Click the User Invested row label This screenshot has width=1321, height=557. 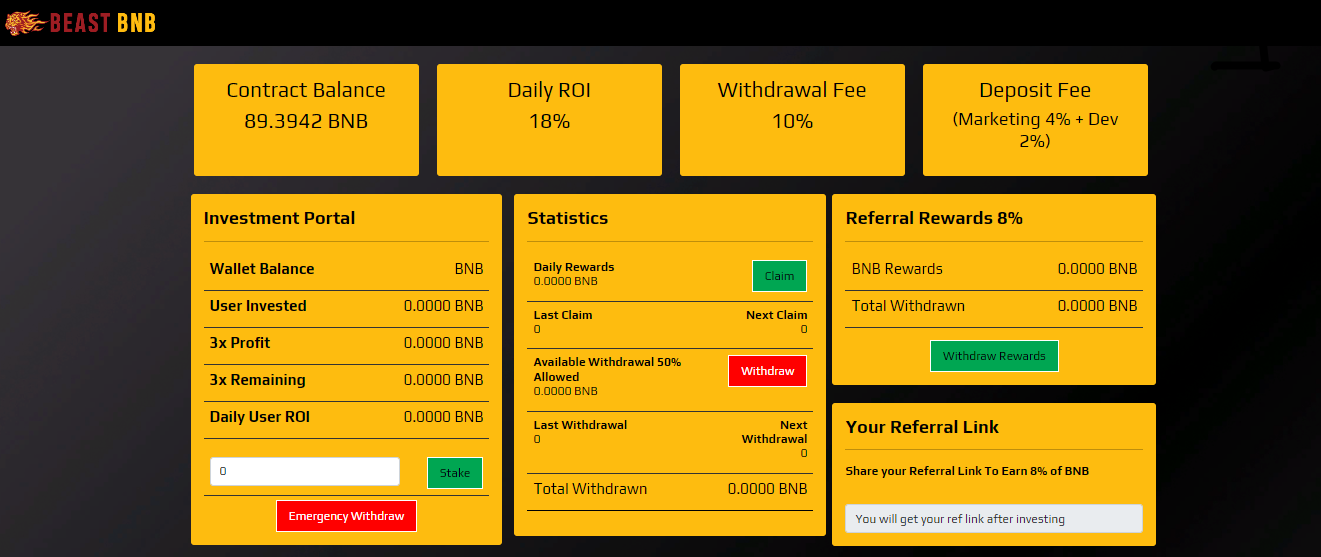pos(258,306)
